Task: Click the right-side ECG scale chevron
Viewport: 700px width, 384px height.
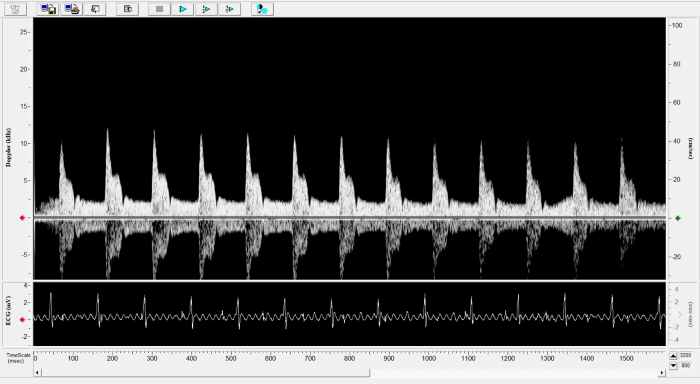Action: click(680, 315)
